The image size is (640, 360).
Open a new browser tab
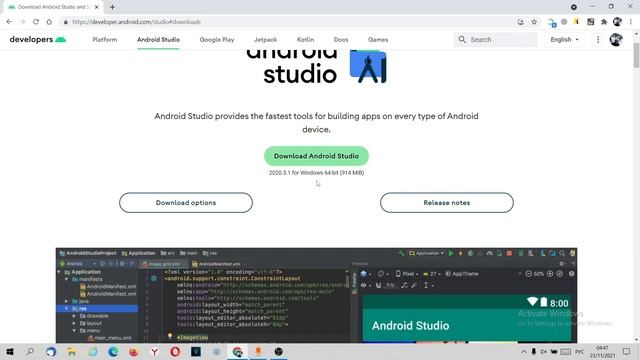coord(112,7)
